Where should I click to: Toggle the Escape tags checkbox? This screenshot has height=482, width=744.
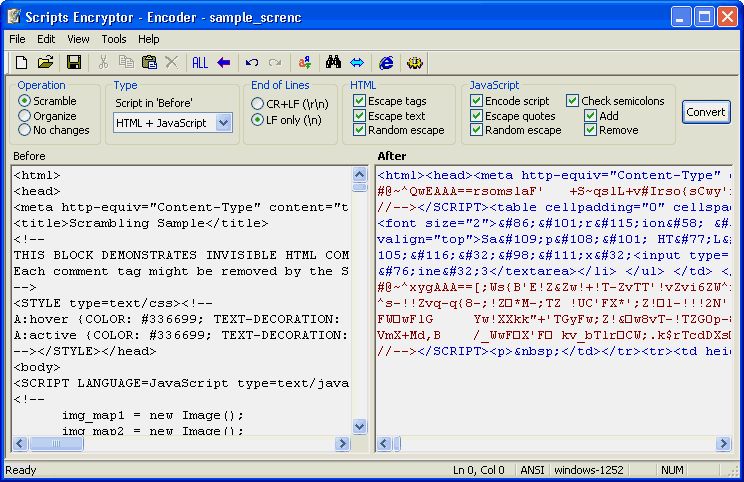tap(360, 101)
